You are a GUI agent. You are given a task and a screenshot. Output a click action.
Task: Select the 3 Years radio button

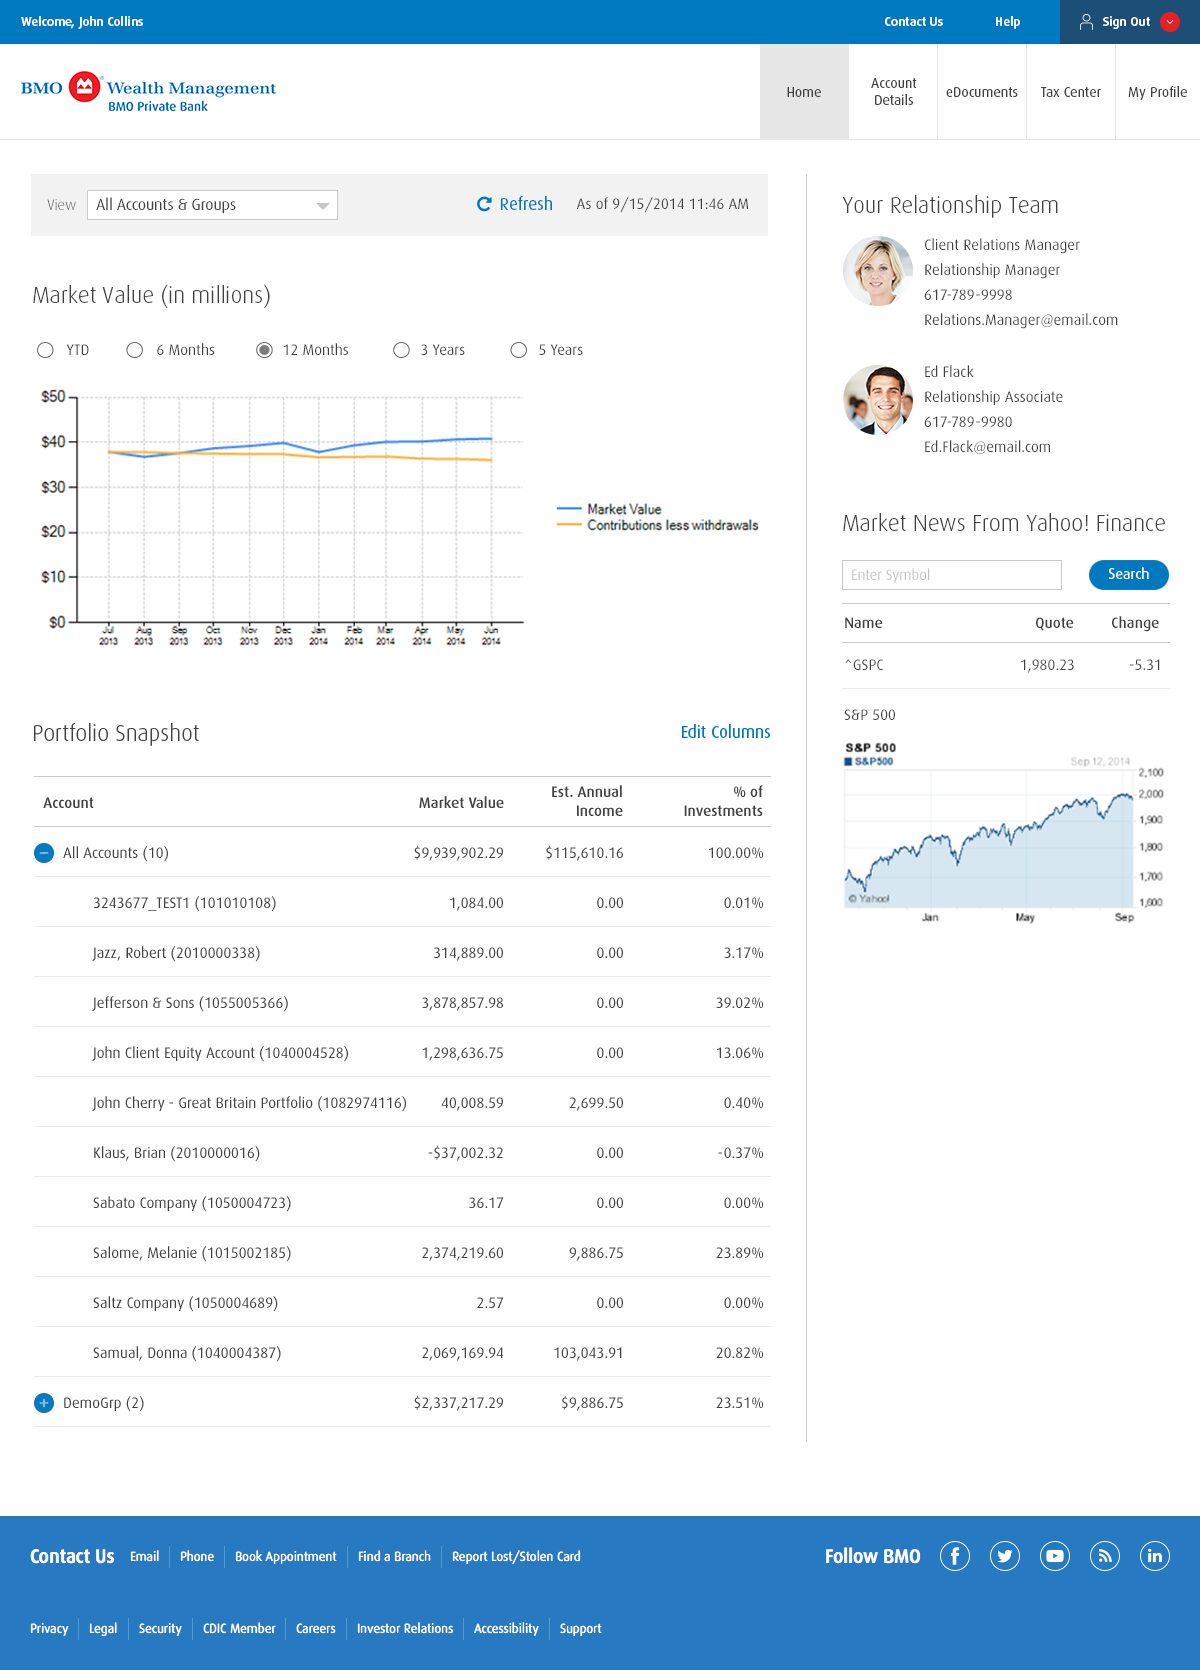pos(402,350)
